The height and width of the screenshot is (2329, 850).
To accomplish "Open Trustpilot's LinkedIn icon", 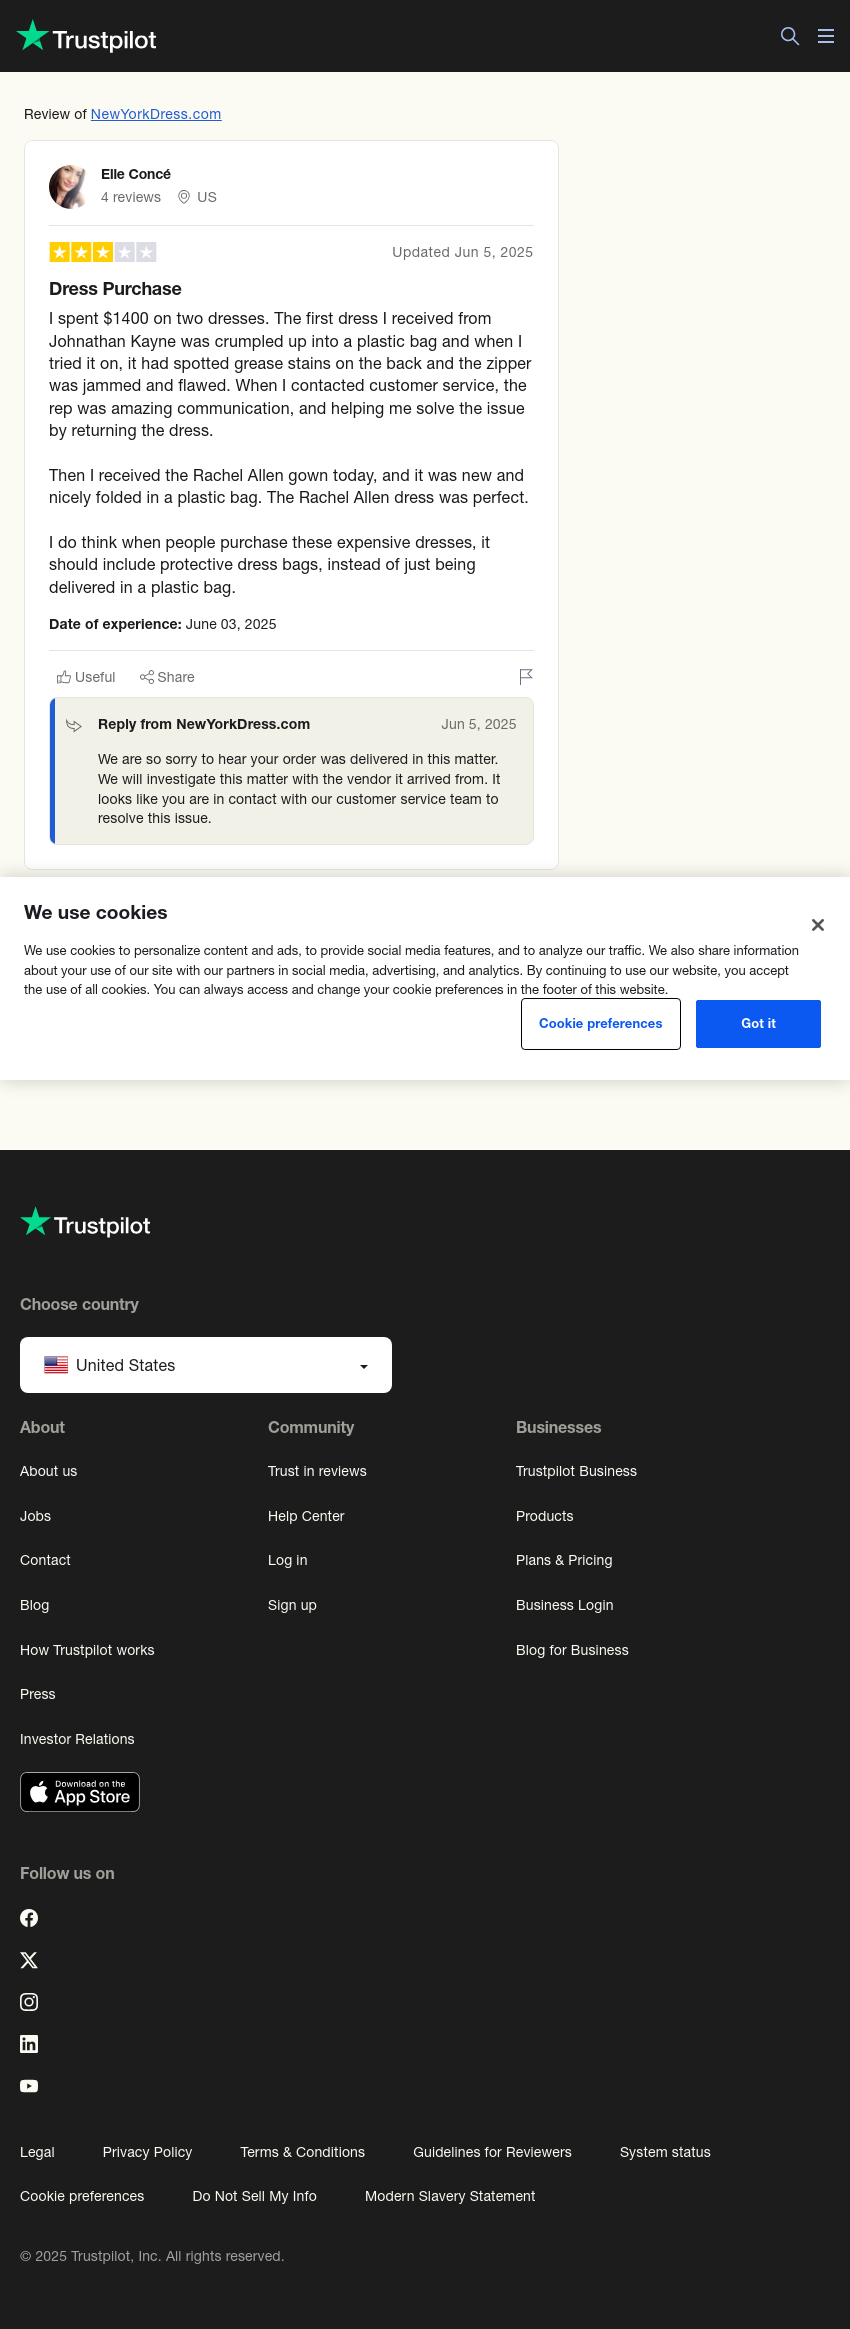I will (x=29, y=2044).
